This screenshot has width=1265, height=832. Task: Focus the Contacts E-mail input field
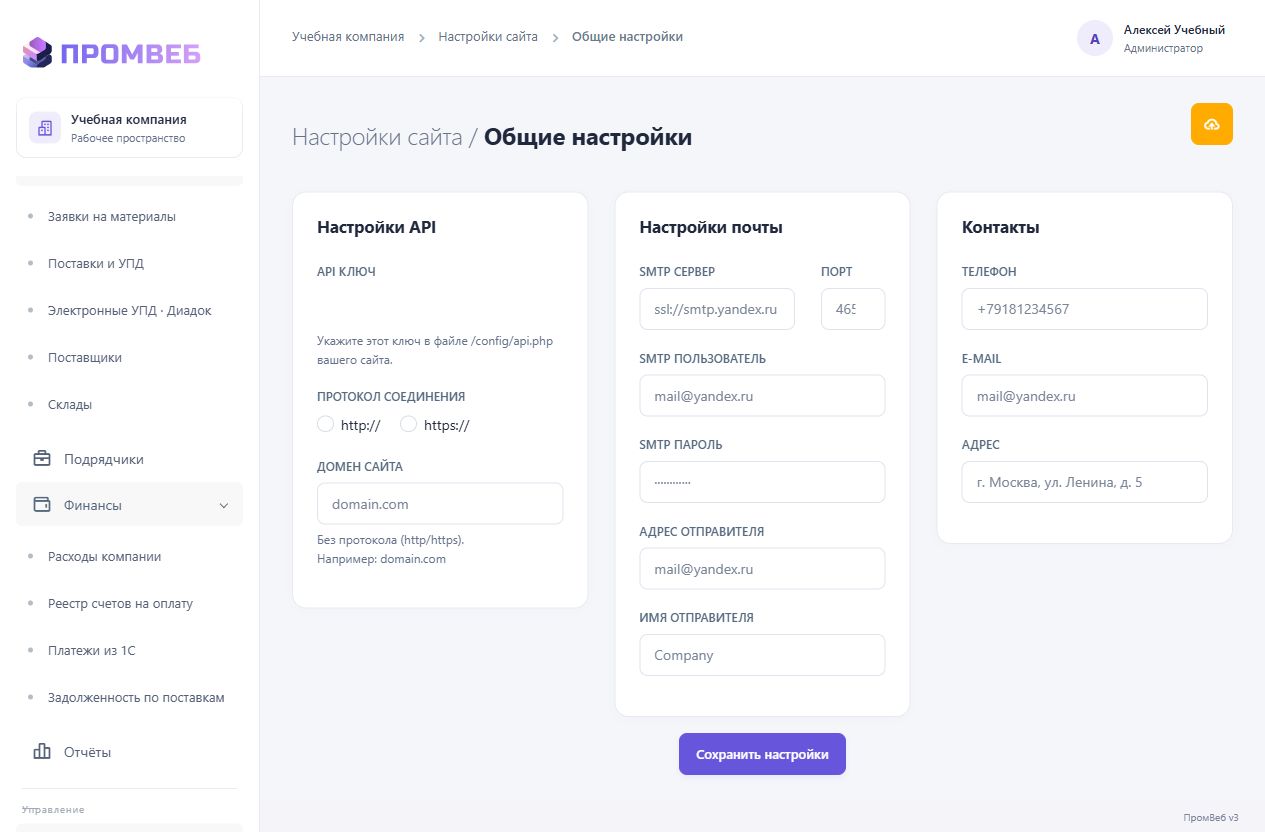click(1085, 396)
